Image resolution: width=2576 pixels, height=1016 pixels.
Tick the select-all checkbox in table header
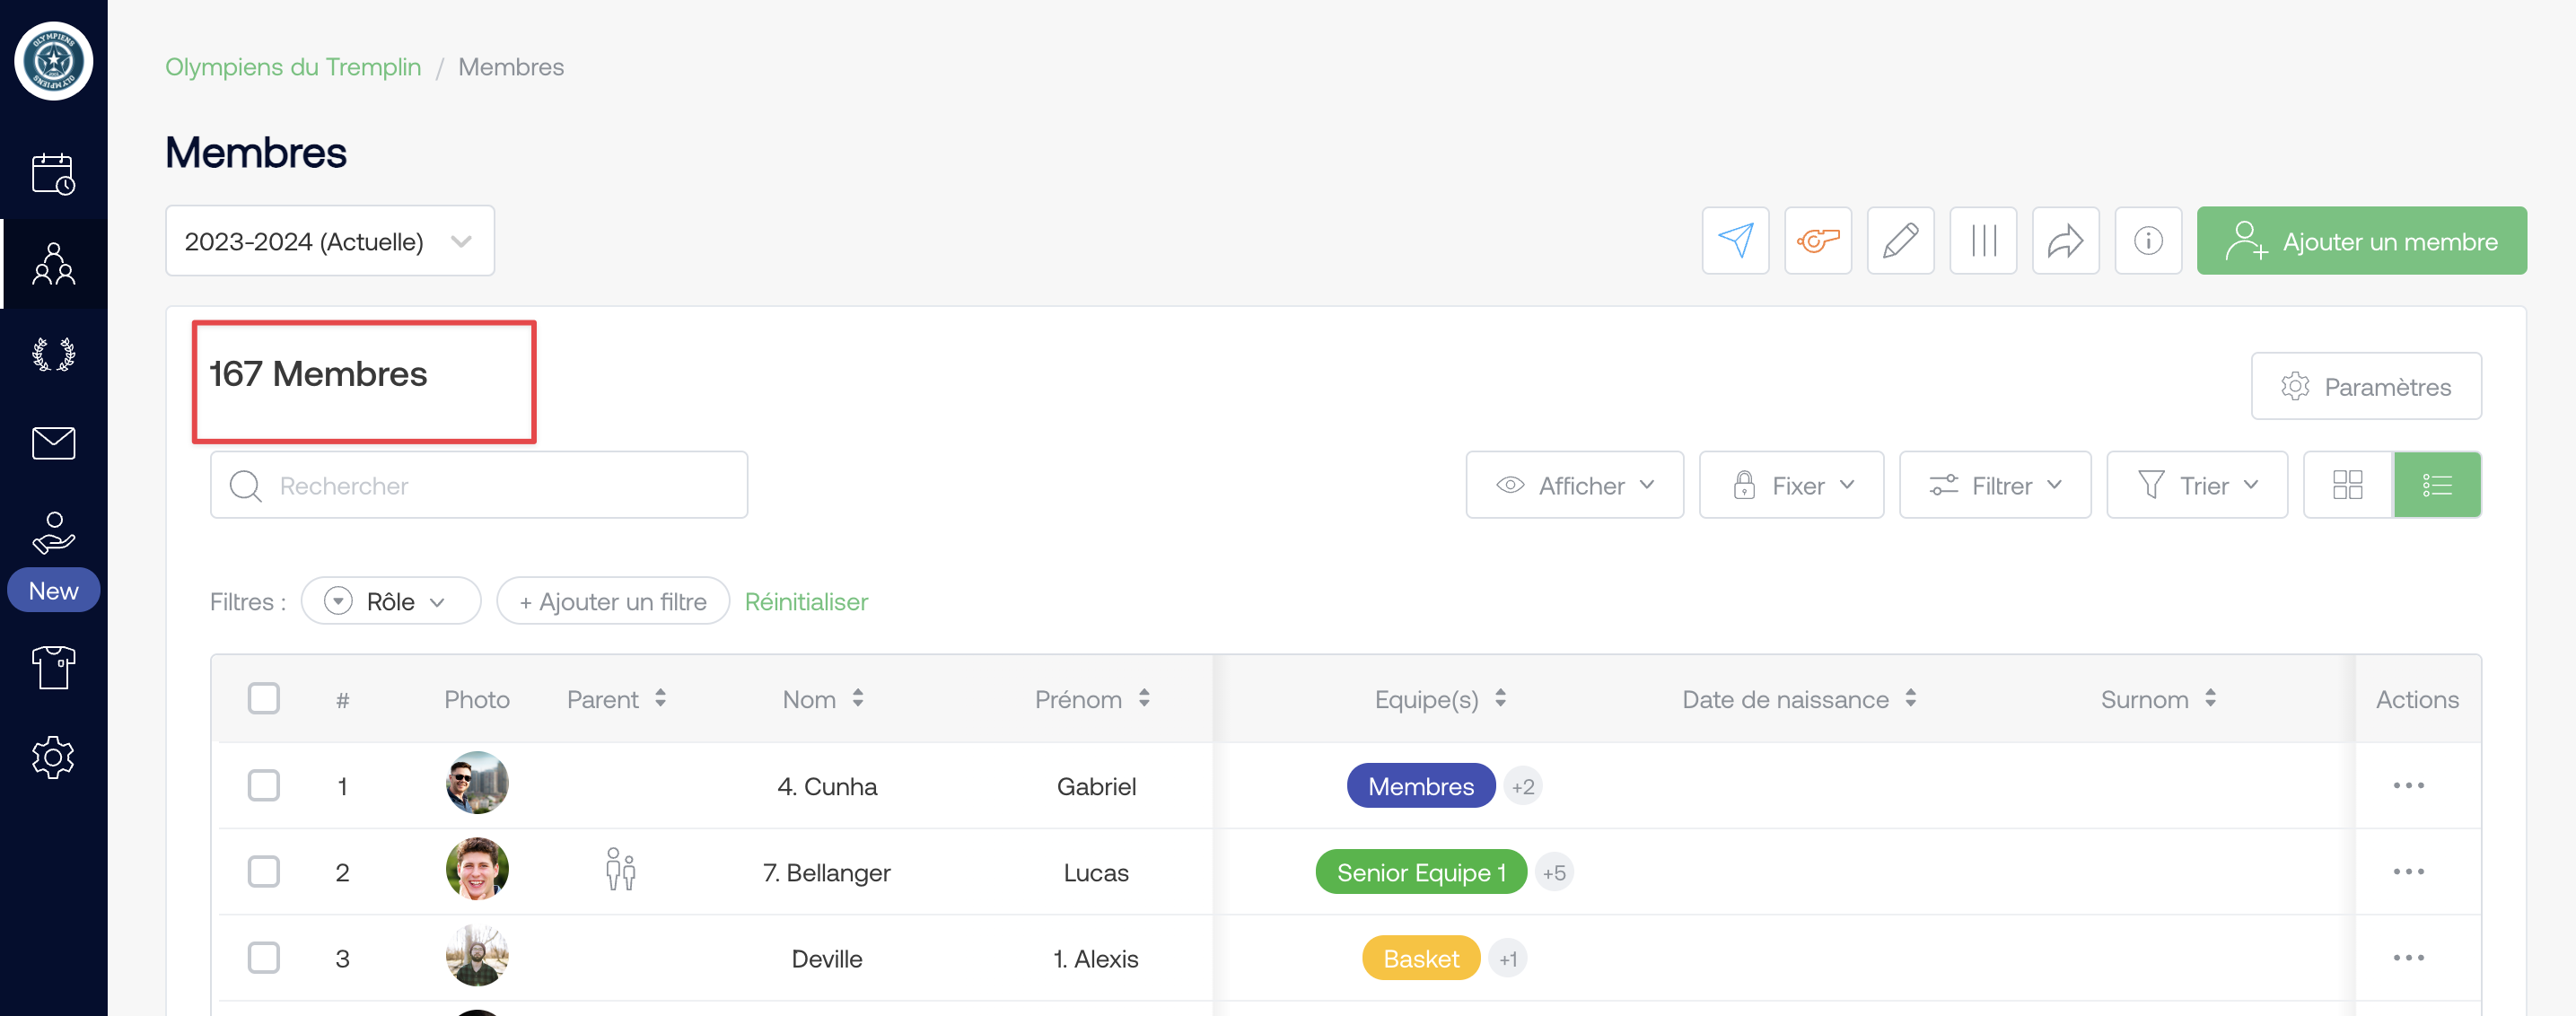[x=264, y=698]
